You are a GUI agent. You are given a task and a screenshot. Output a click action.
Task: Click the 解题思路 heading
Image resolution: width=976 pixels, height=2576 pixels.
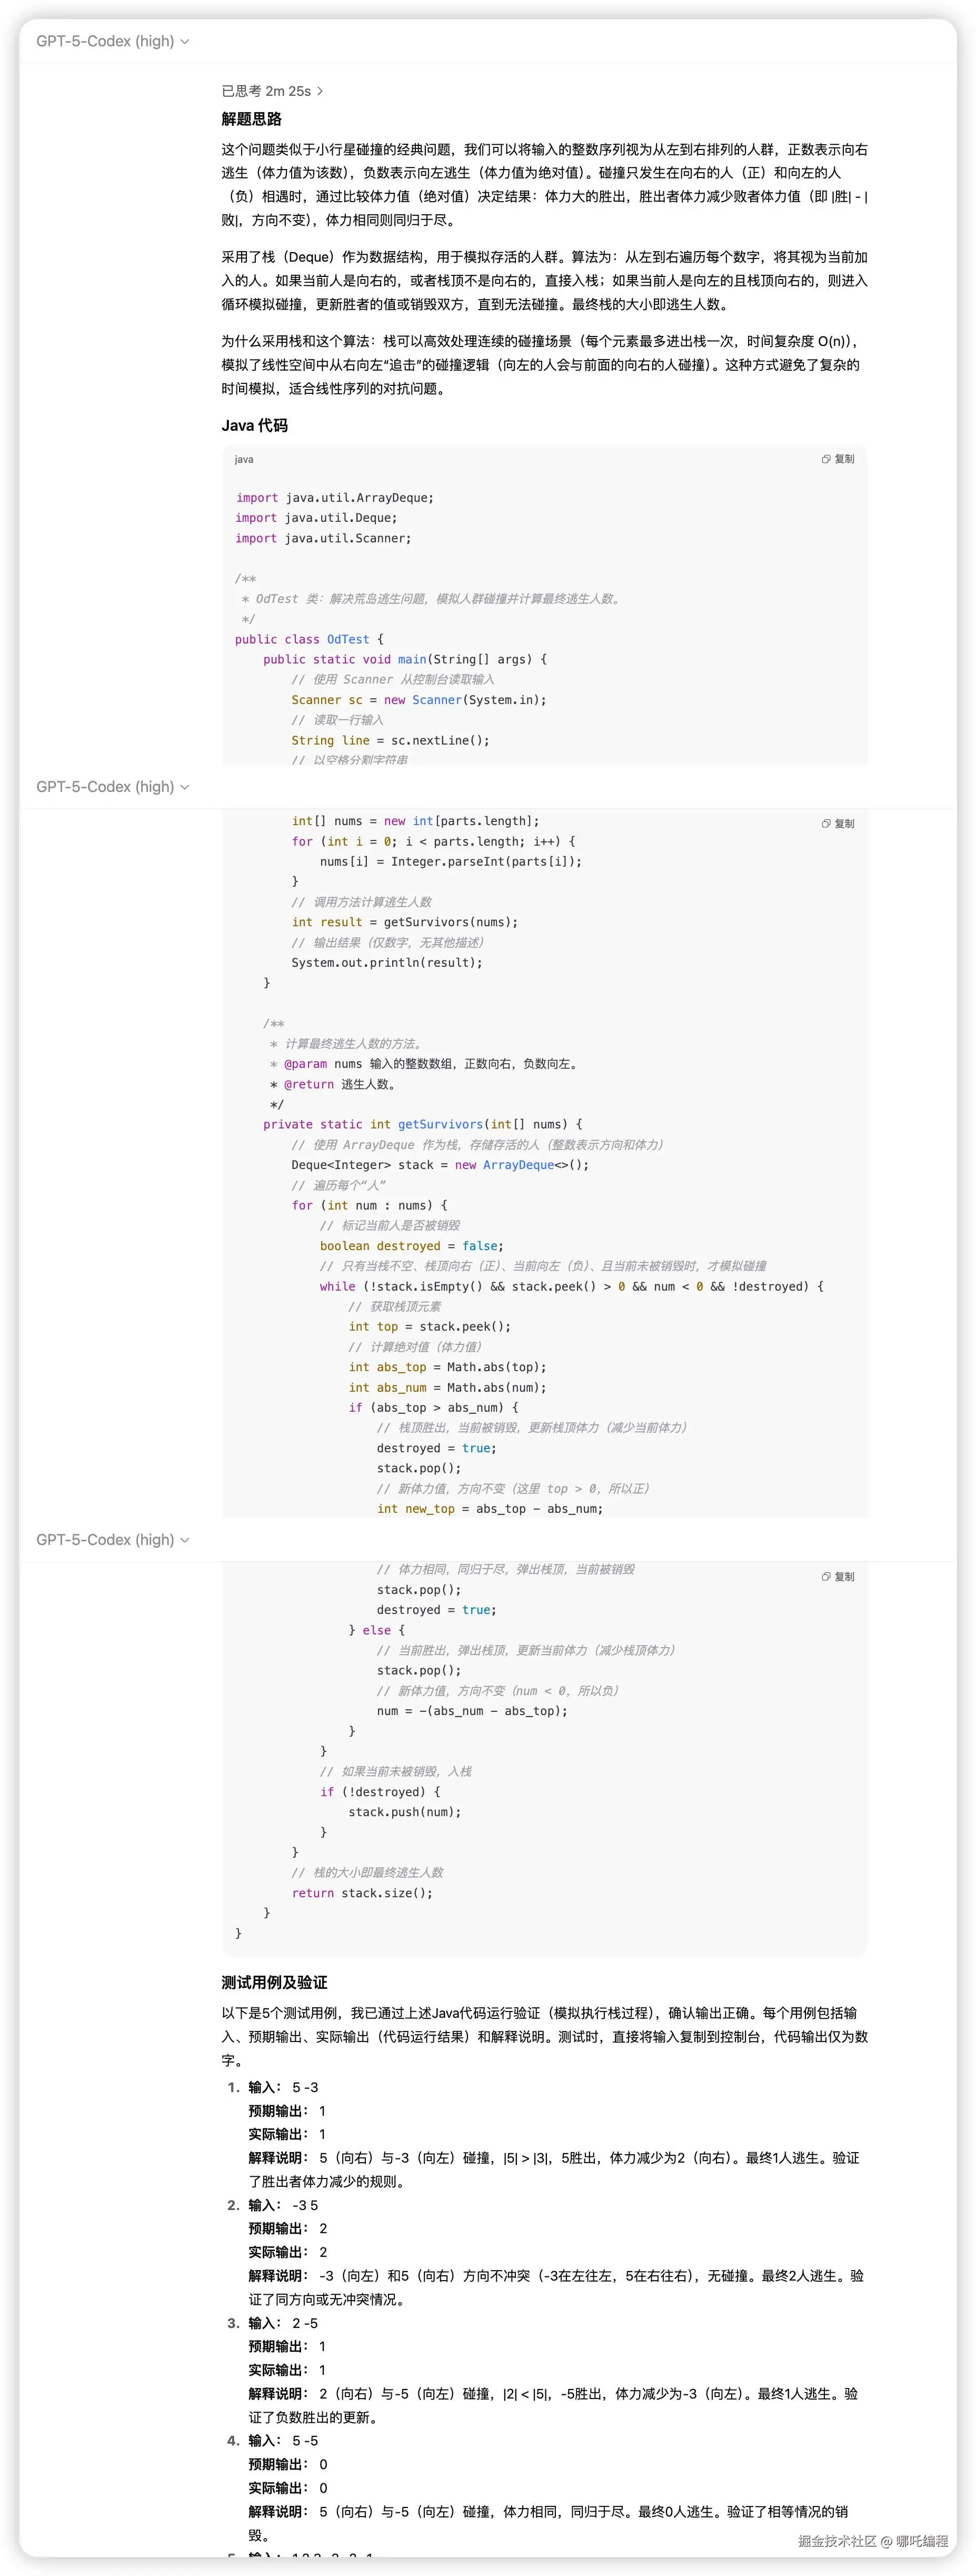pyautogui.click(x=251, y=119)
